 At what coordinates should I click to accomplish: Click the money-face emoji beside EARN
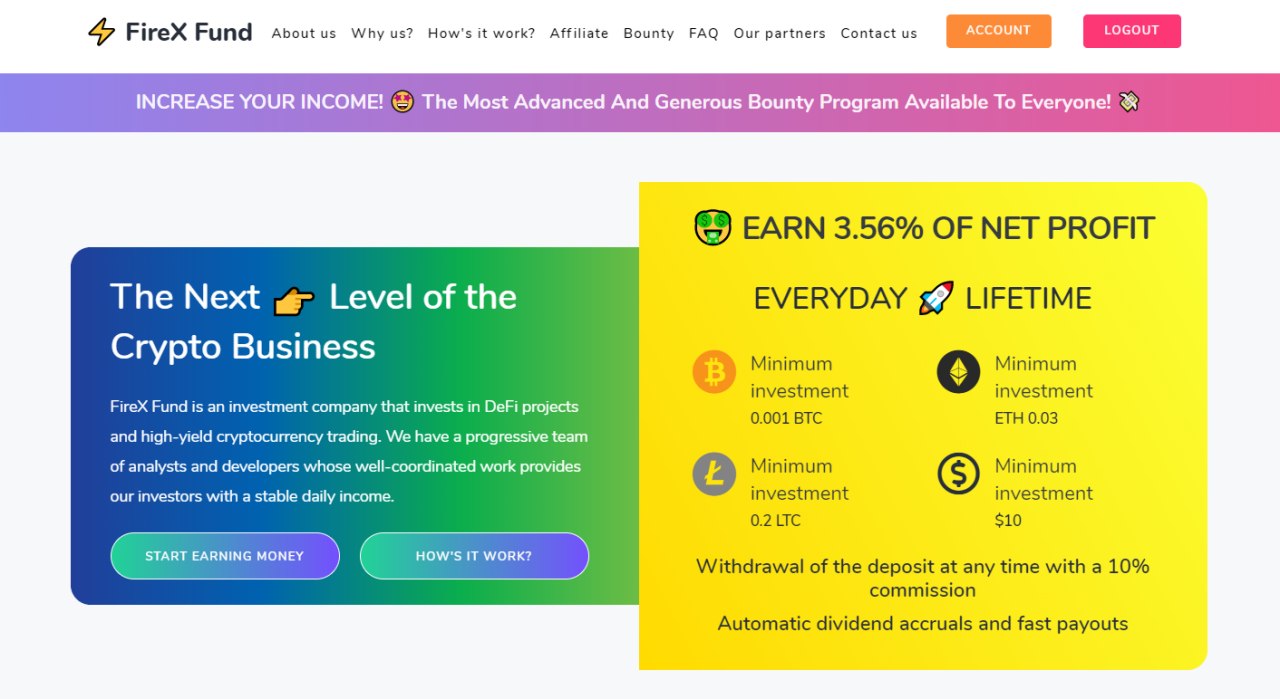coord(713,228)
